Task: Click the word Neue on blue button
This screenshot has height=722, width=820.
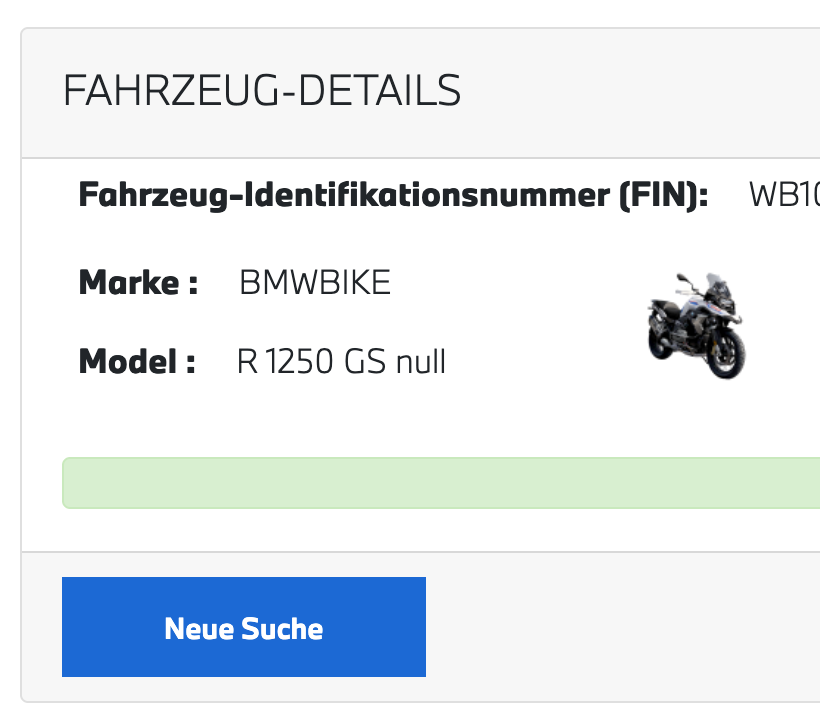Action: coord(197,629)
